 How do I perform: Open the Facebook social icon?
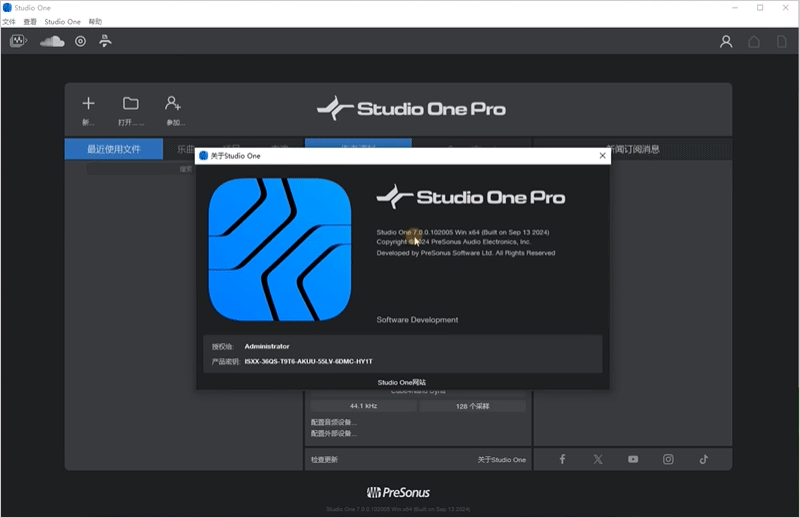(562, 459)
